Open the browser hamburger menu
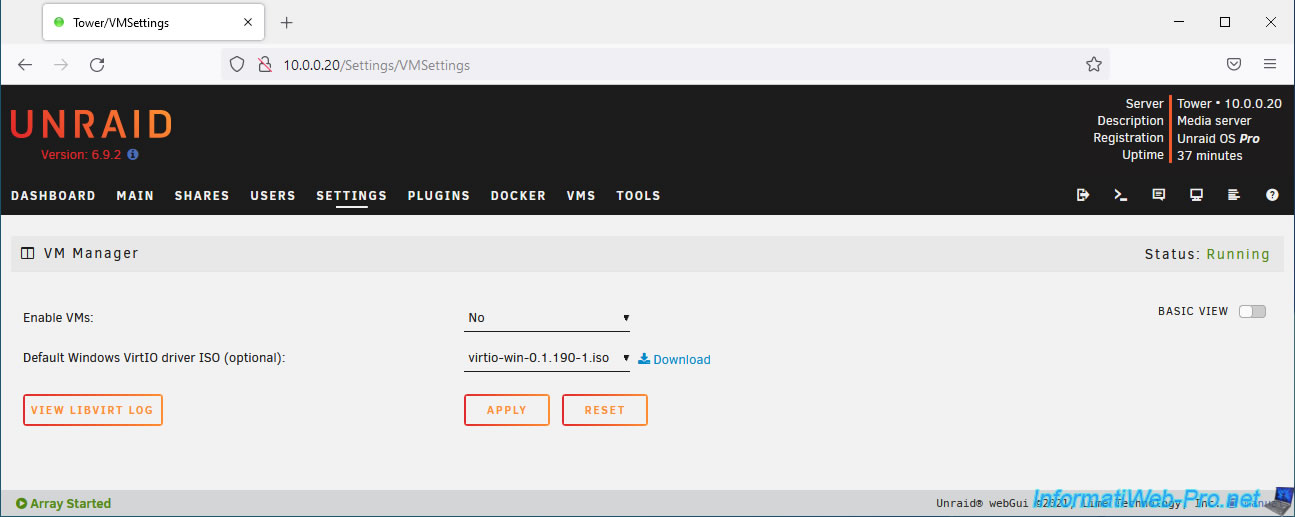The width and height of the screenshot is (1295, 517). (1270, 64)
